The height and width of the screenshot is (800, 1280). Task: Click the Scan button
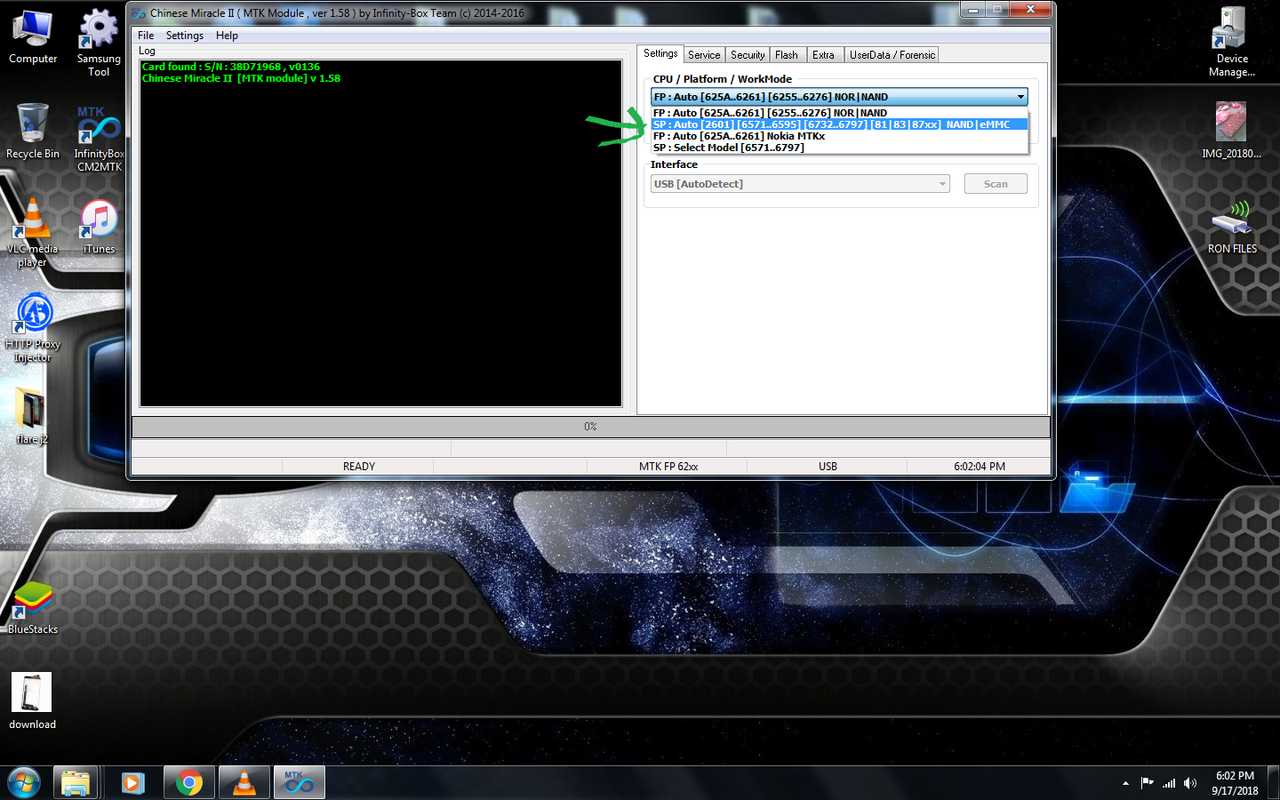pos(995,184)
